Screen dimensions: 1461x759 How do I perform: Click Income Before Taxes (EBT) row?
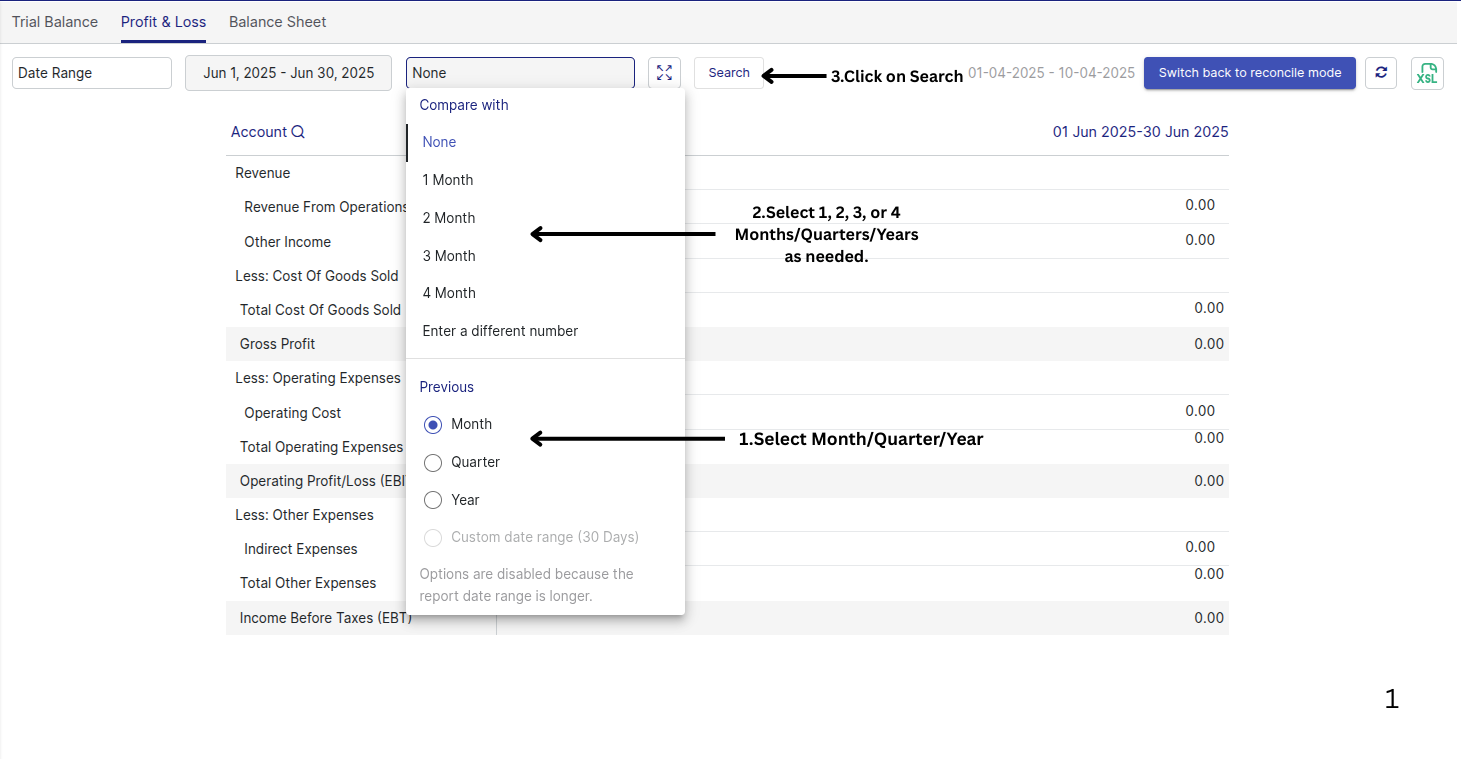coord(727,618)
